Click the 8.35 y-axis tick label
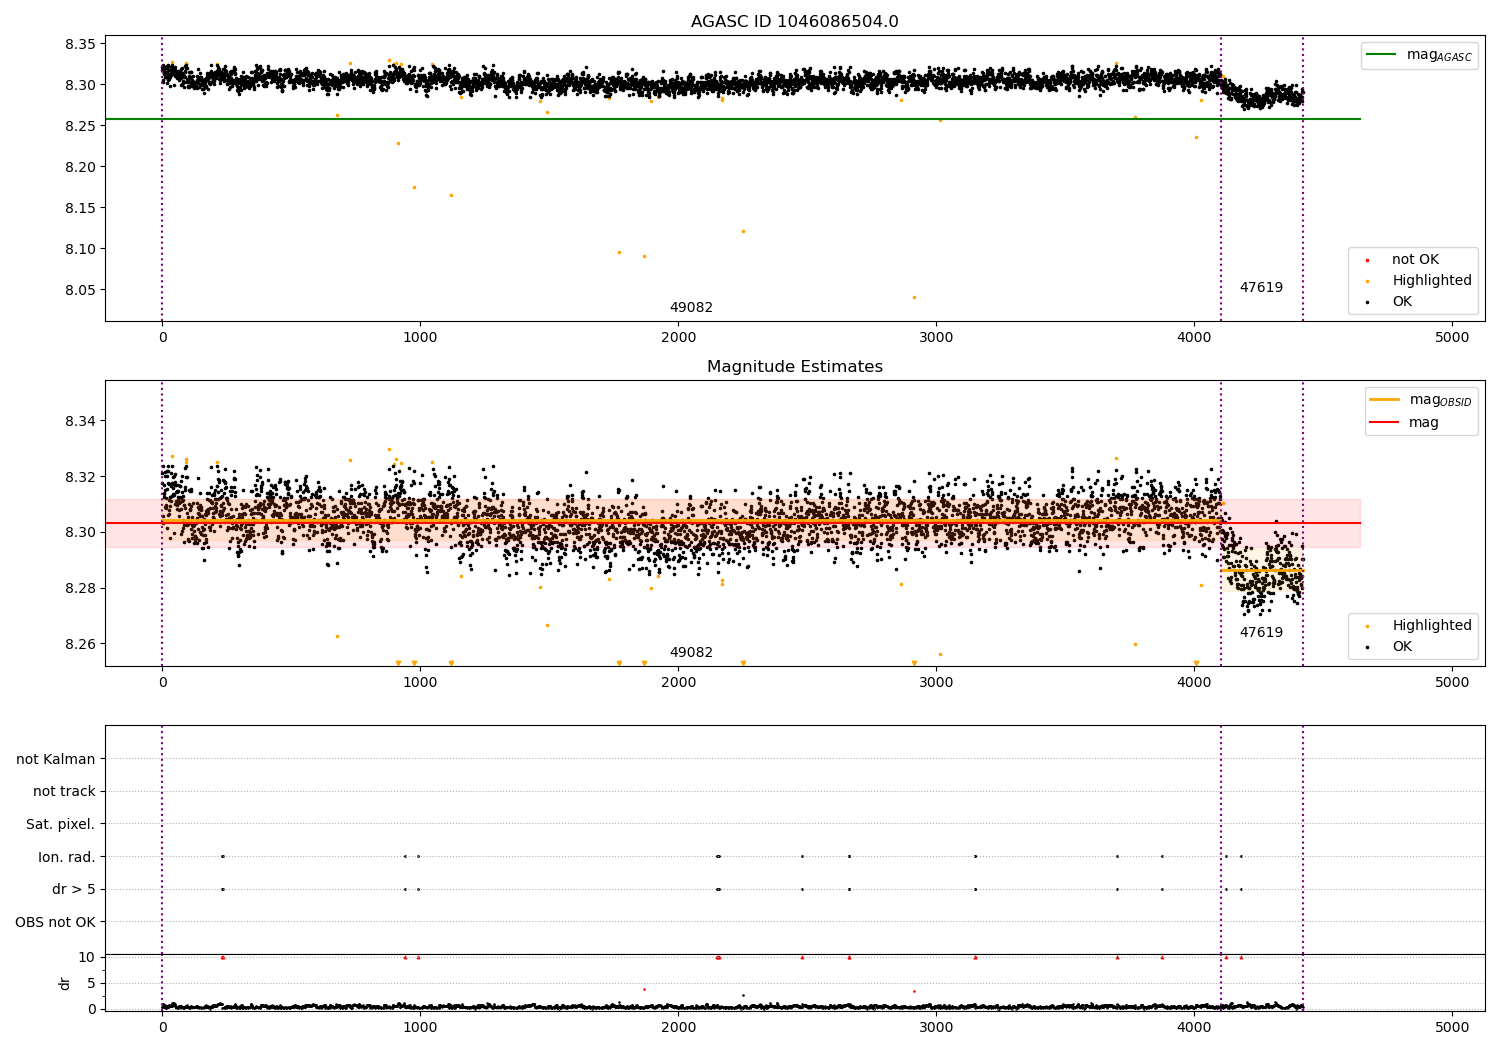Viewport: 1500px width, 1050px height. tap(81, 45)
